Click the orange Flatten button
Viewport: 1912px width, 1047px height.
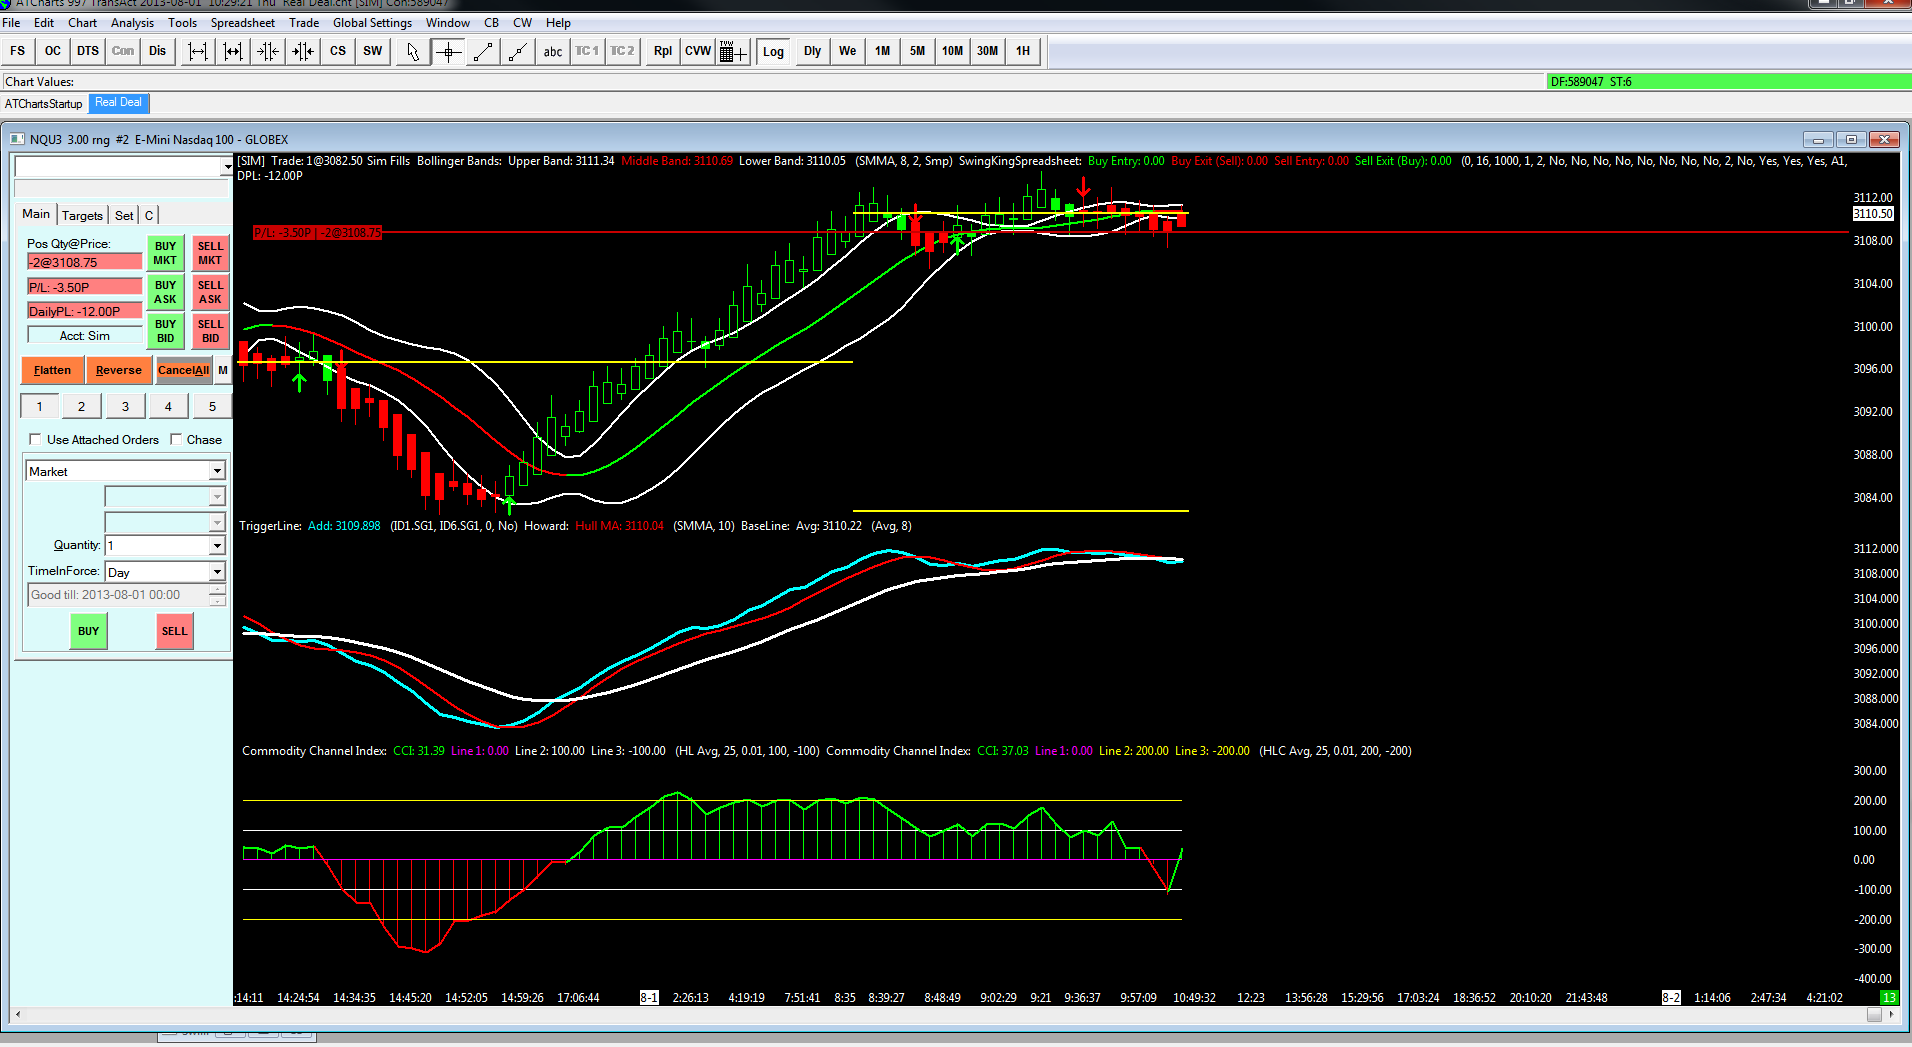tap(52, 370)
